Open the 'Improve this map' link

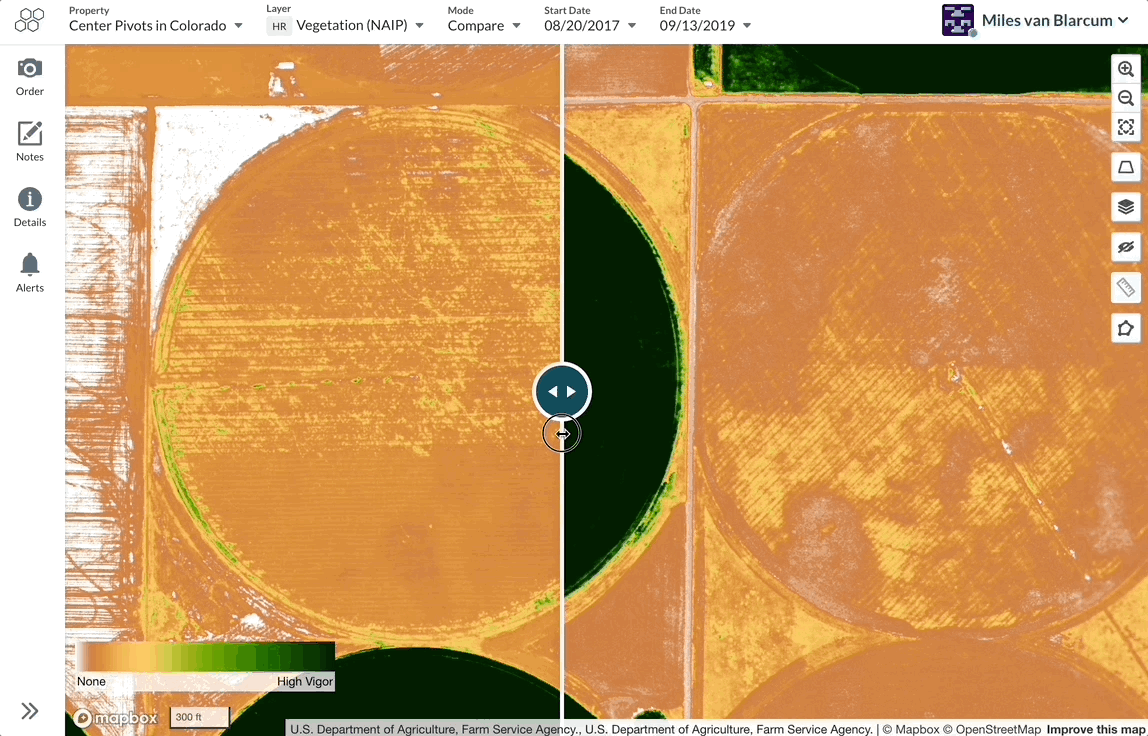coord(1096,729)
